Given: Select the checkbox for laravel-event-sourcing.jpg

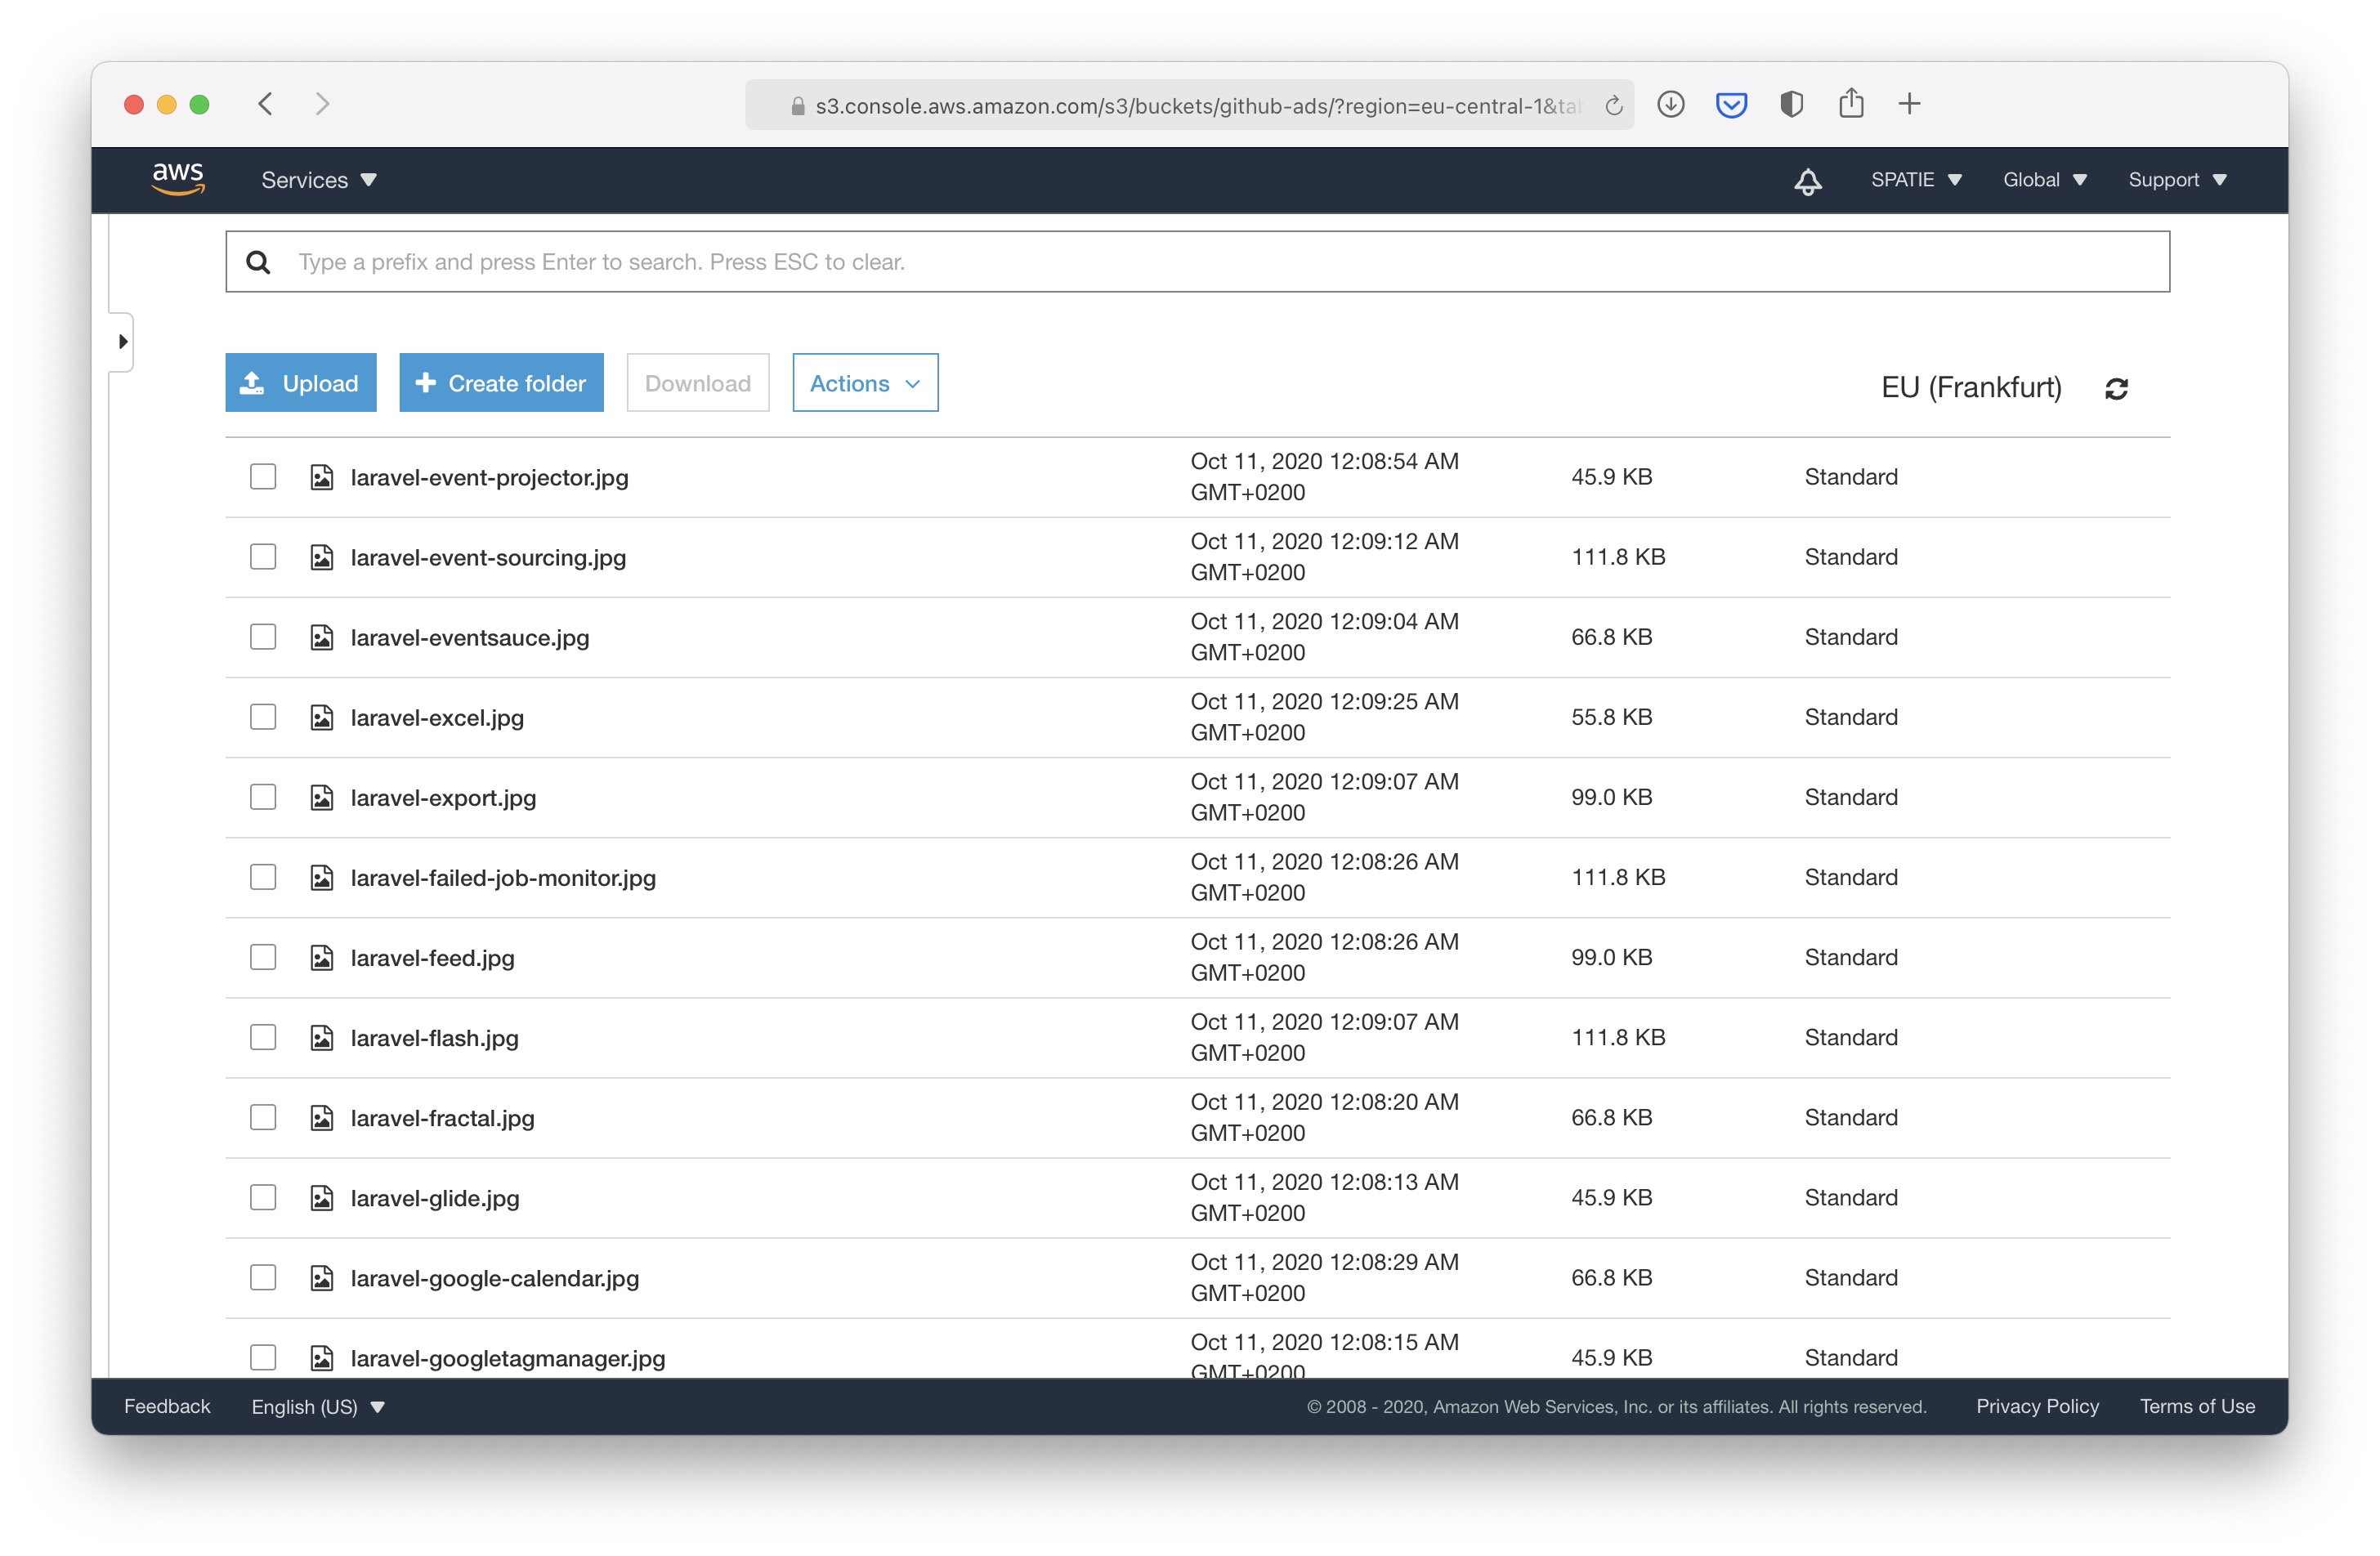Looking at the screenshot, I should 263,557.
